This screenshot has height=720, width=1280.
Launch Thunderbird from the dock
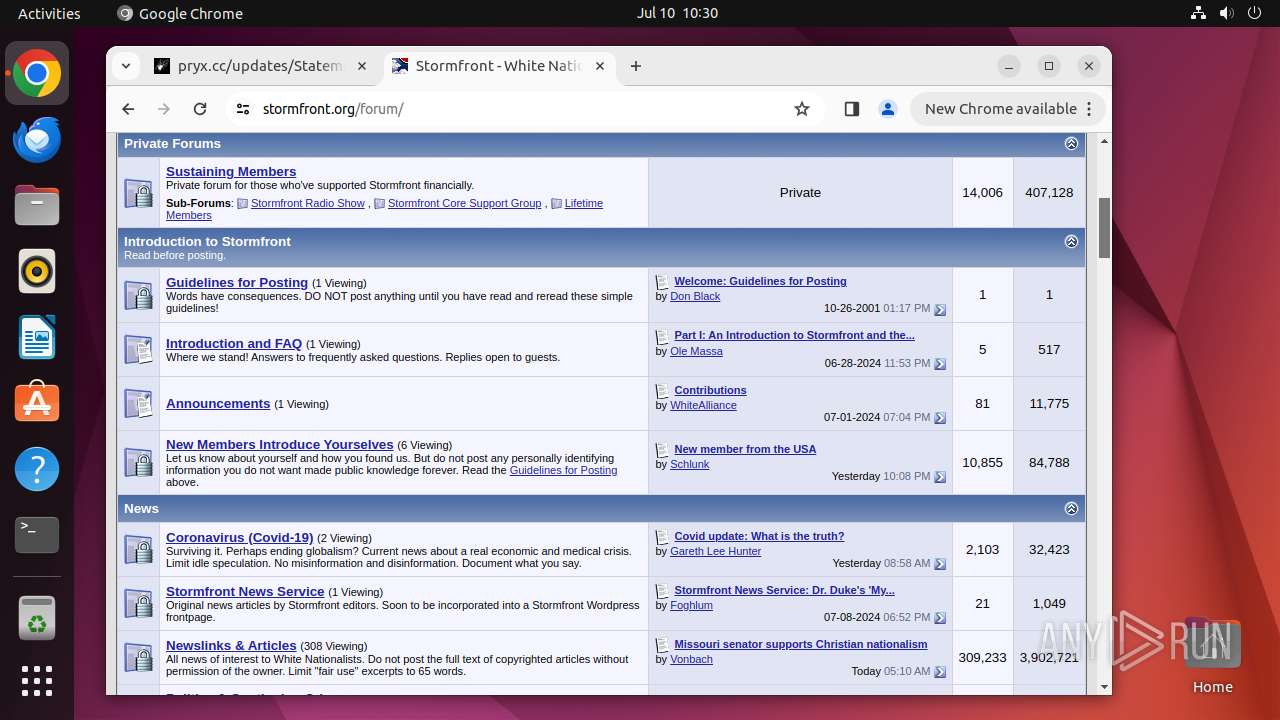tap(37, 140)
